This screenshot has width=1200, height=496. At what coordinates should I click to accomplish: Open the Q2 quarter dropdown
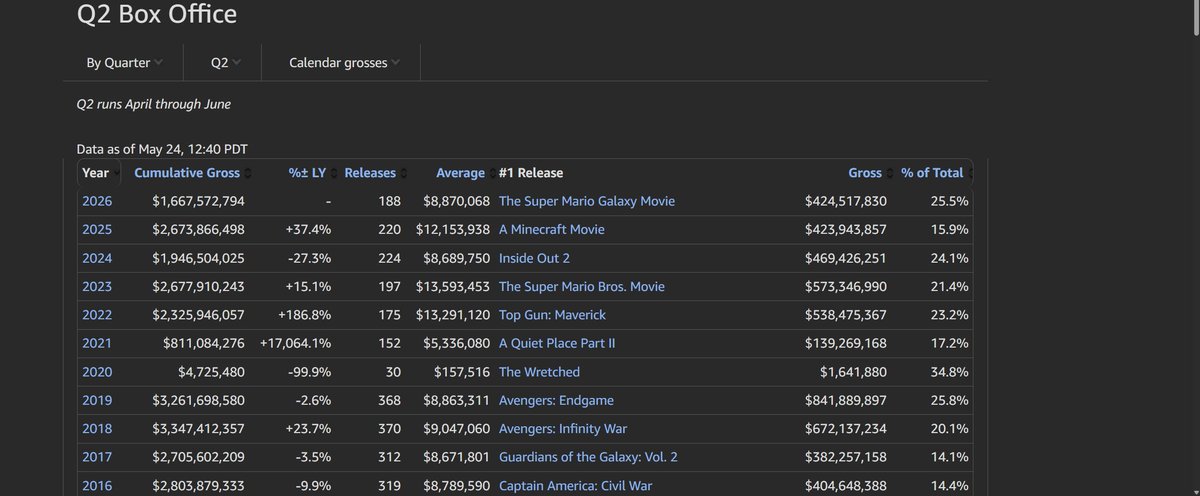point(225,63)
